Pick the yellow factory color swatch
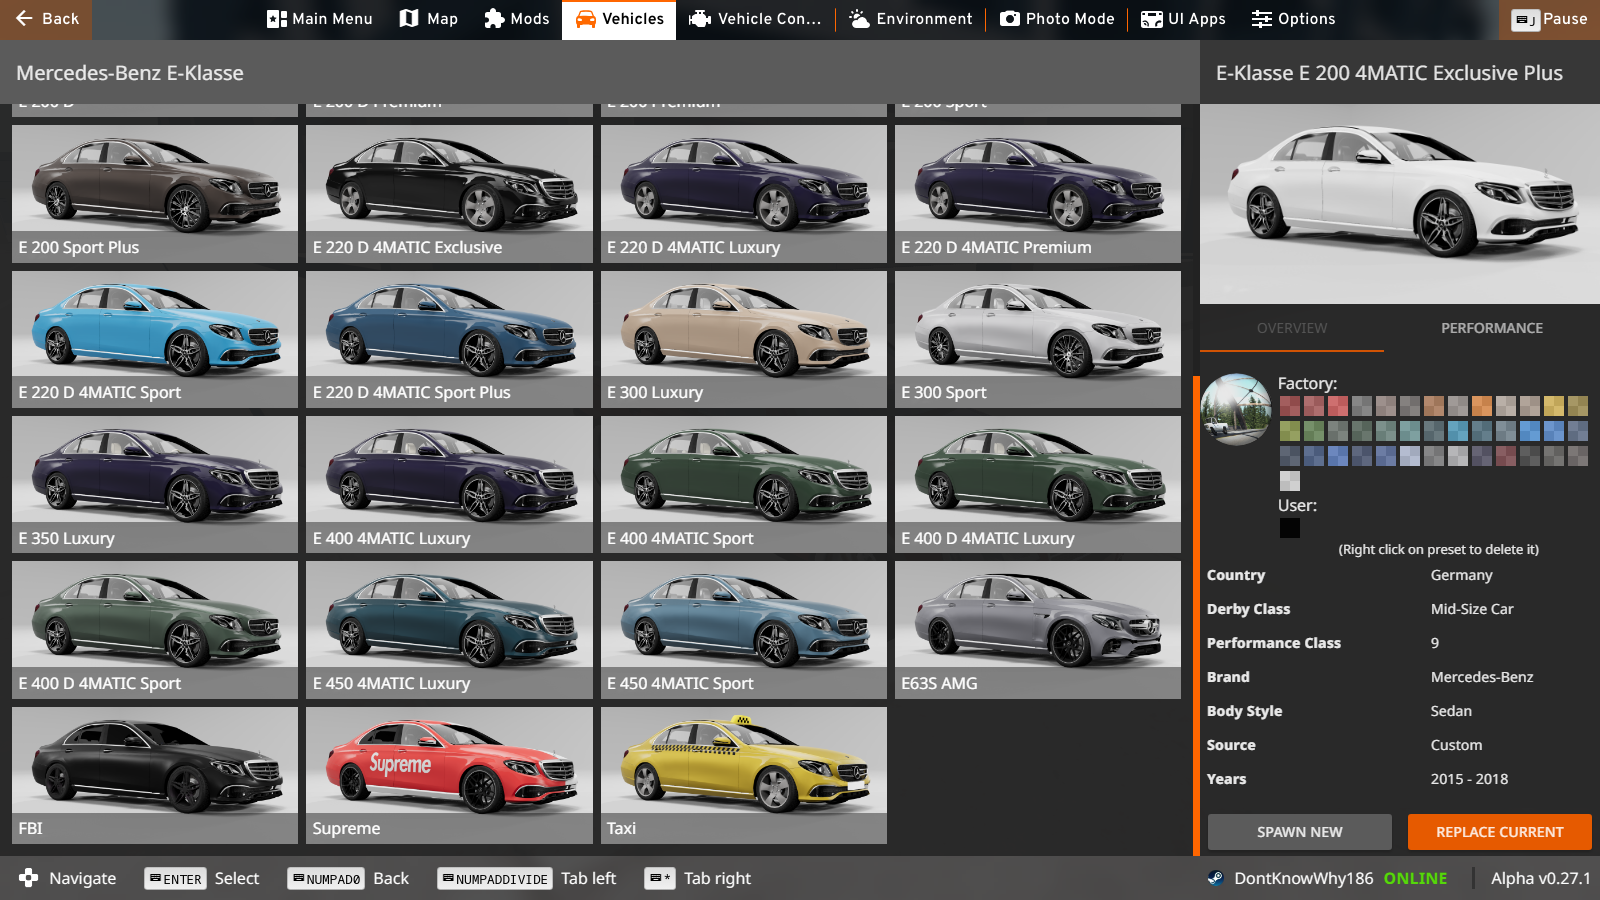Screen dimensions: 1600x900 (1554, 406)
